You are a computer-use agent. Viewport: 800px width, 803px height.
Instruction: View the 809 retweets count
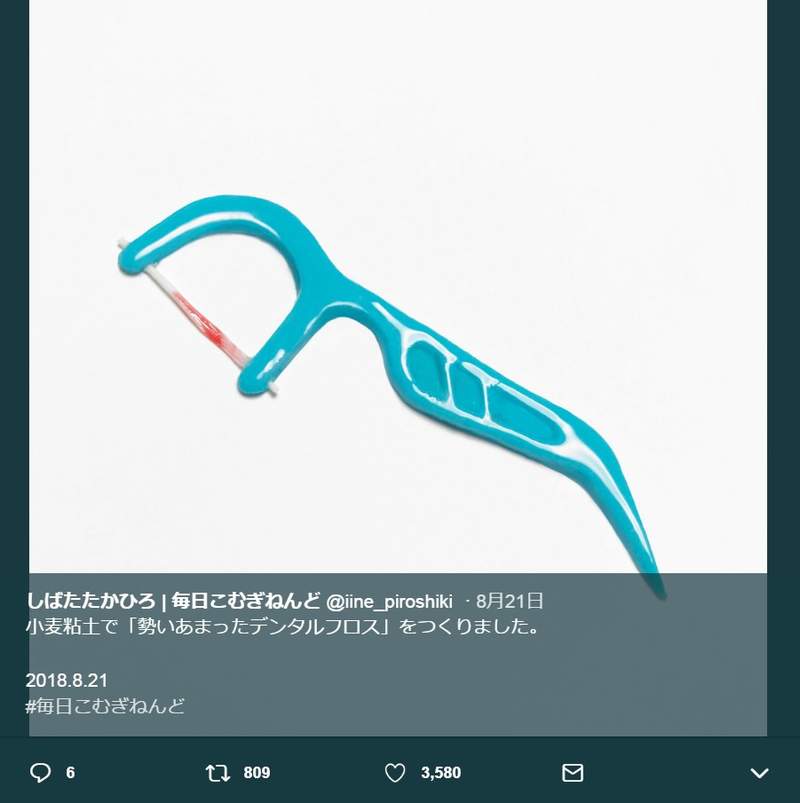257,773
